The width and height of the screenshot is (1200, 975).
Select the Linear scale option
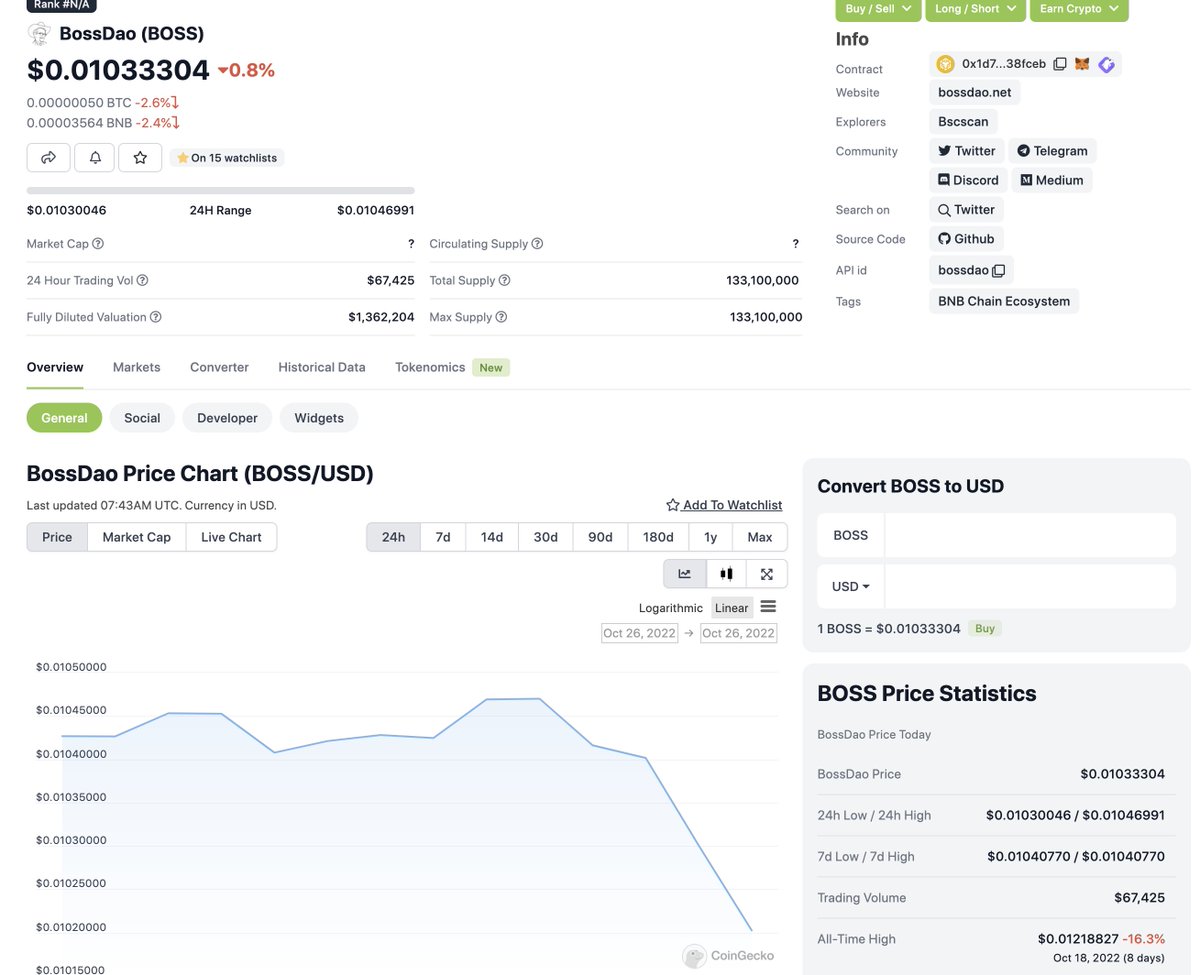[731, 608]
